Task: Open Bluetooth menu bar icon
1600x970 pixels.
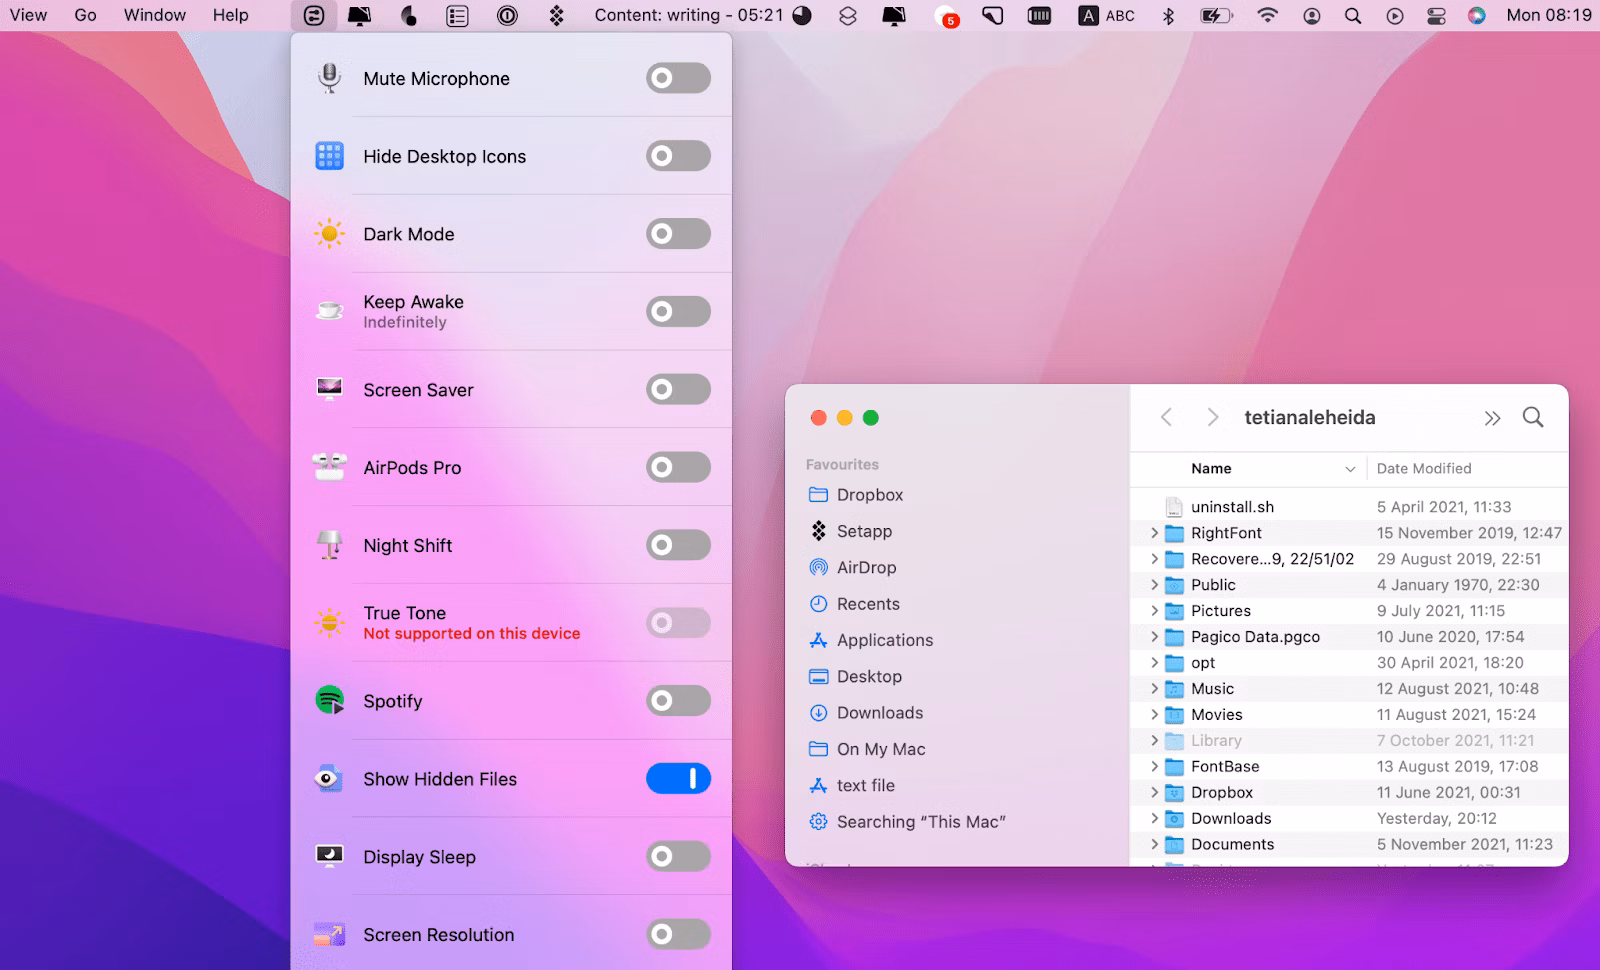Action: (1168, 16)
